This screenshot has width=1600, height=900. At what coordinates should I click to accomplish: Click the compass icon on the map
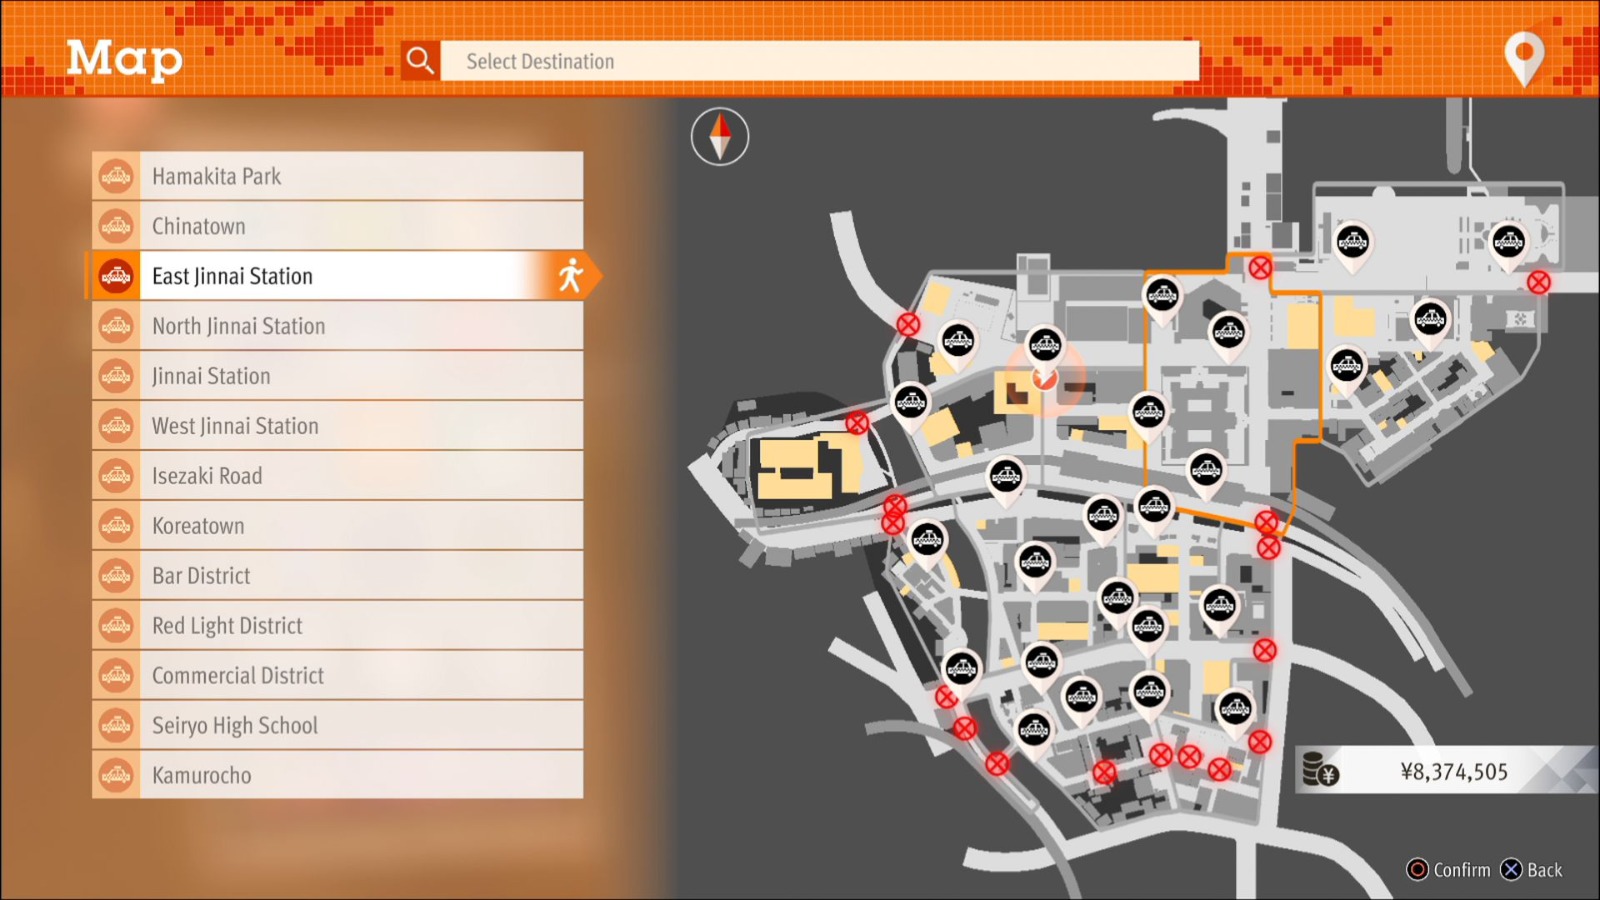pyautogui.click(x=720, y=136)
